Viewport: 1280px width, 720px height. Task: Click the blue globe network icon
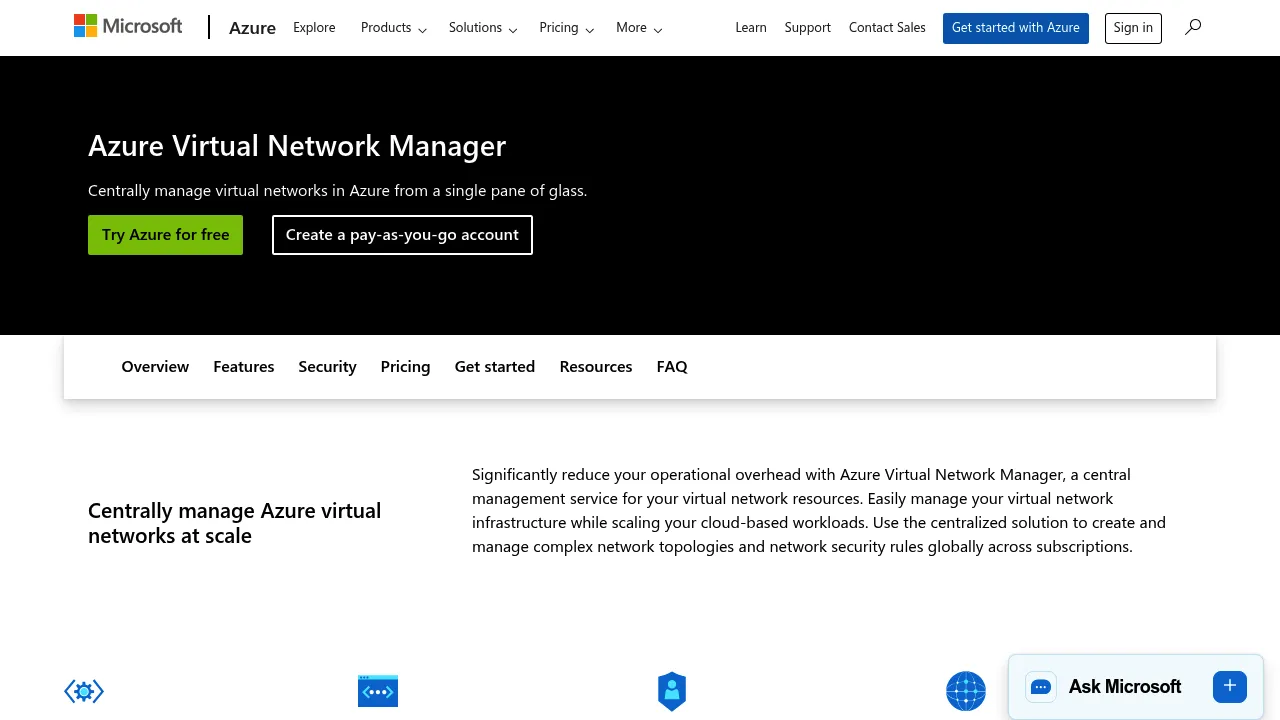(x=966, y=691)
